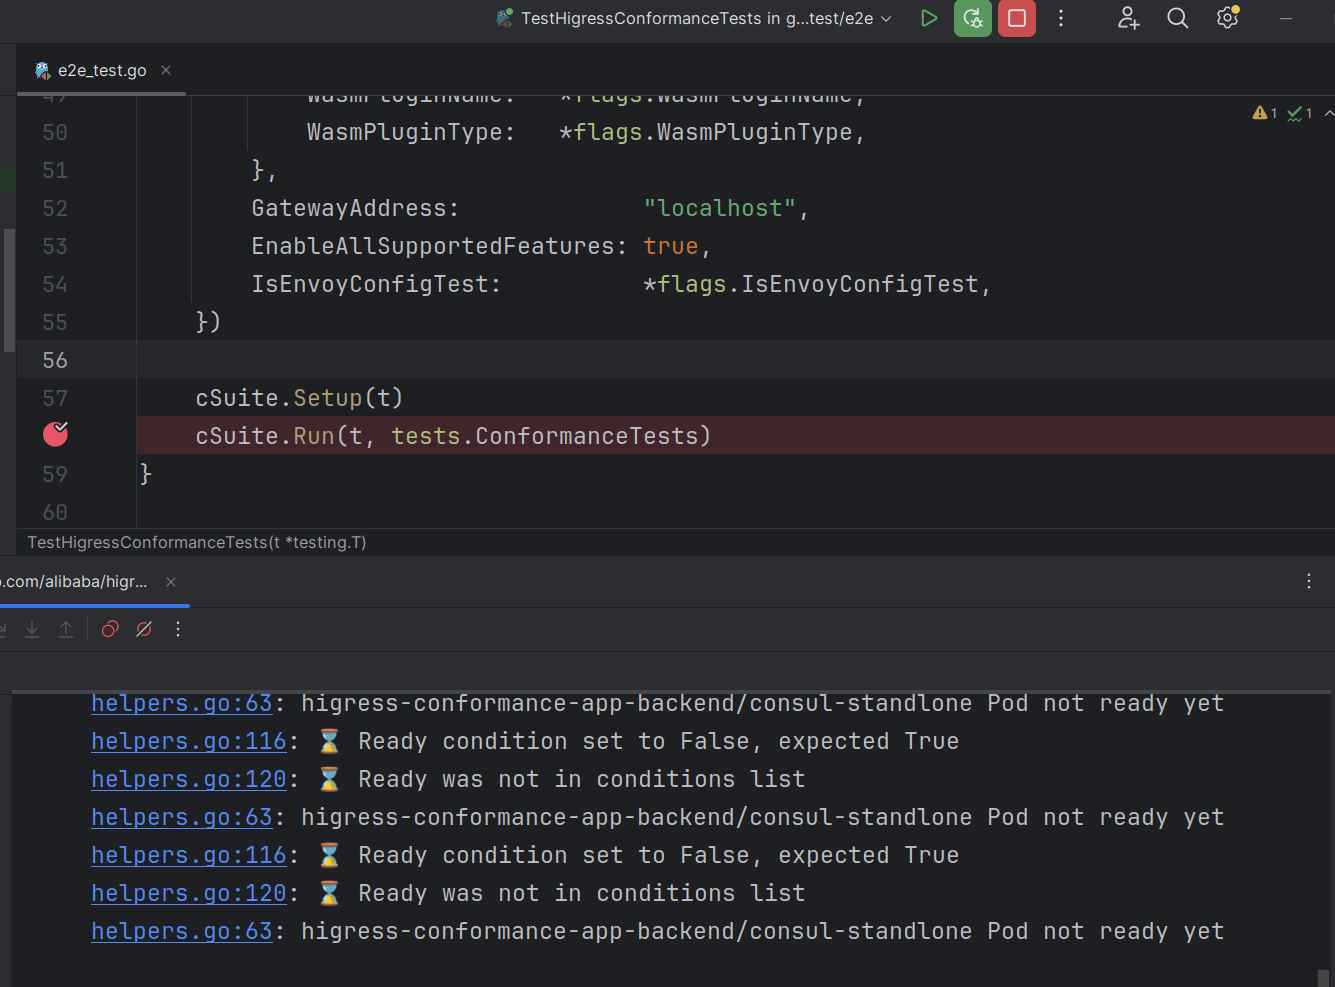Open Code With Me add-user icon
Screen dimensions: 1335x987
pos(1128,18)
